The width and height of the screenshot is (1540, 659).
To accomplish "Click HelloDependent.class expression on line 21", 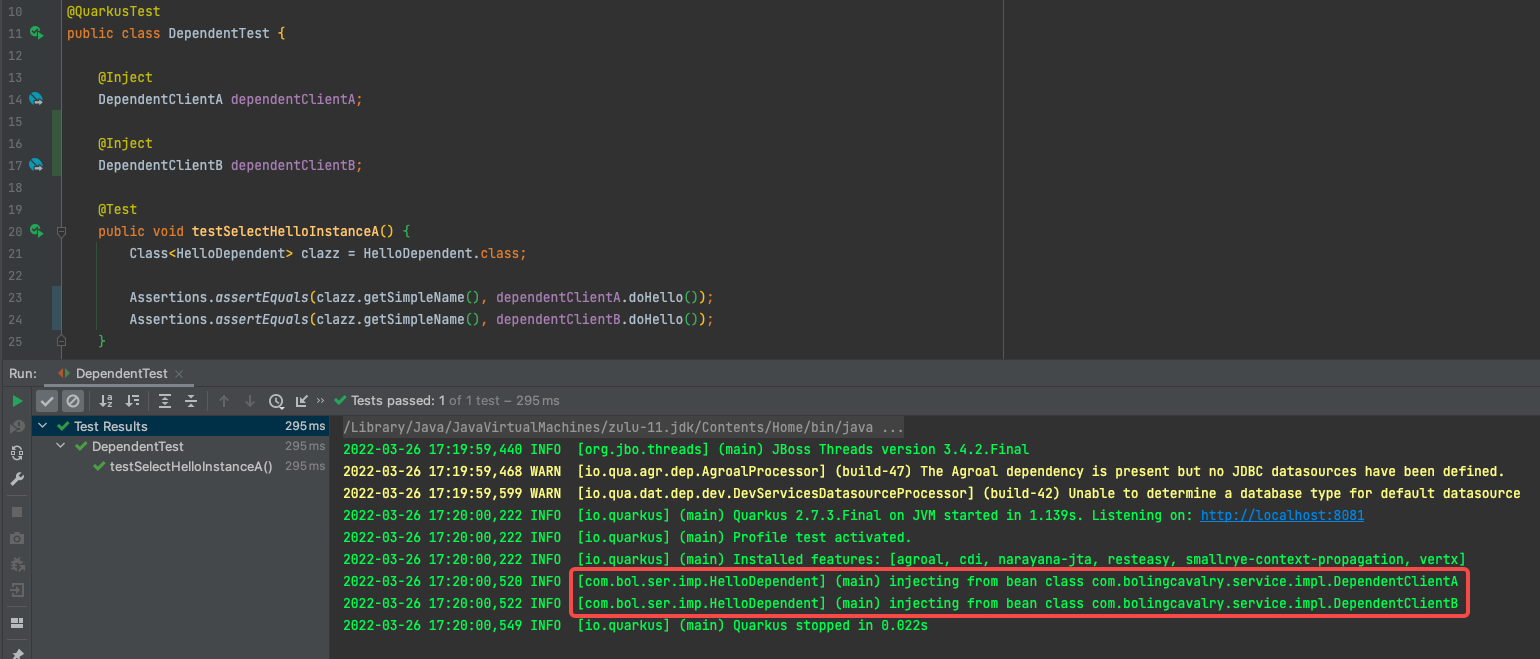I will point(442,253).
